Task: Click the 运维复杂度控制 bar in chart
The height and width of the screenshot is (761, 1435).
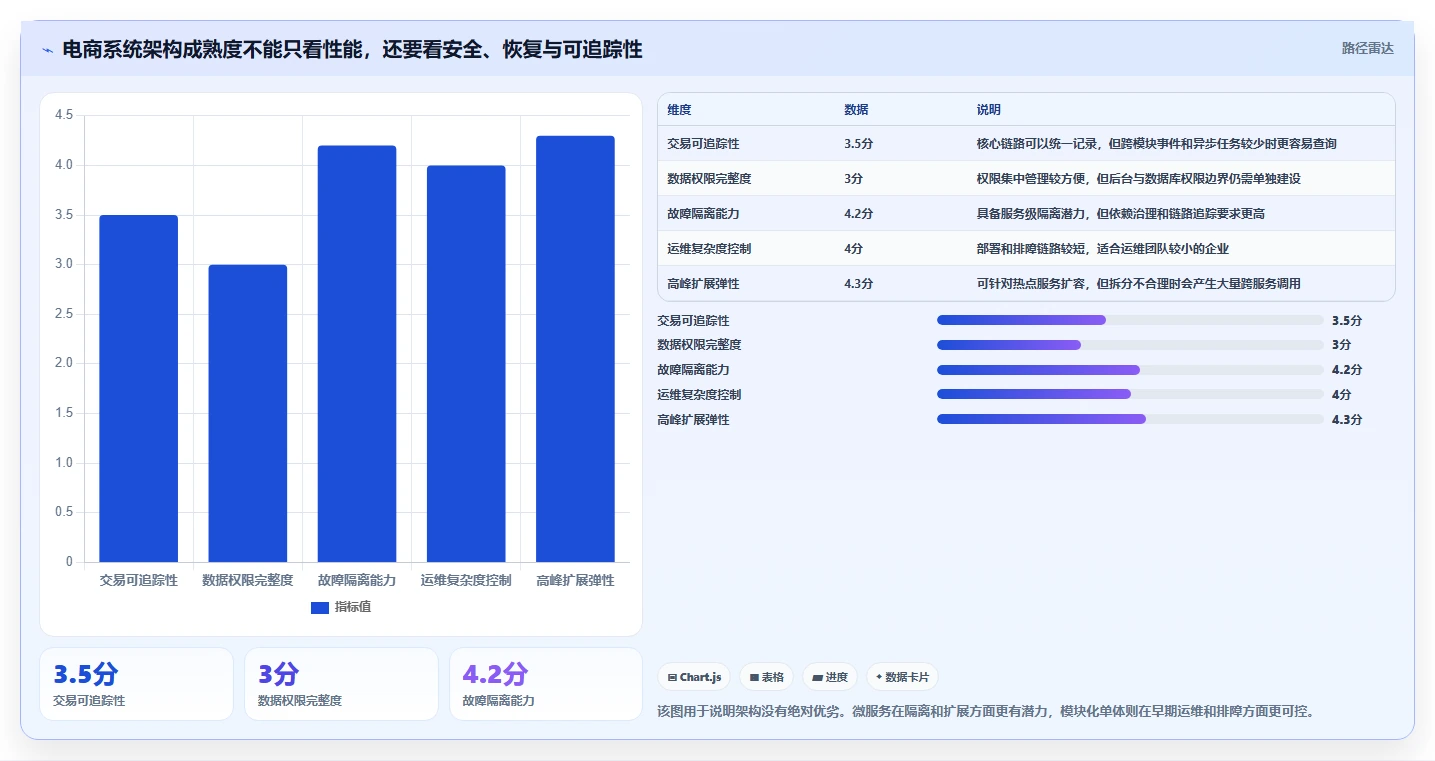Action: click(x=466, y=364)
